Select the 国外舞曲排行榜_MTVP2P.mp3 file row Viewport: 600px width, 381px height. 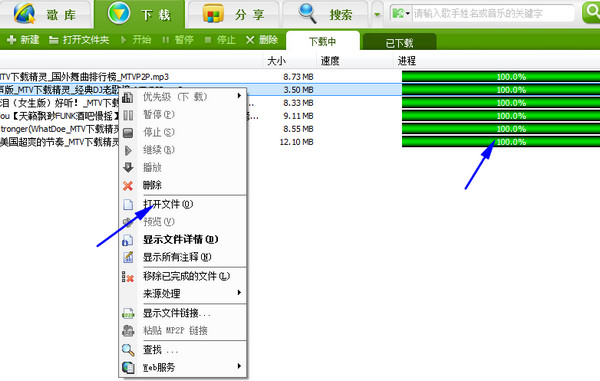300,77
